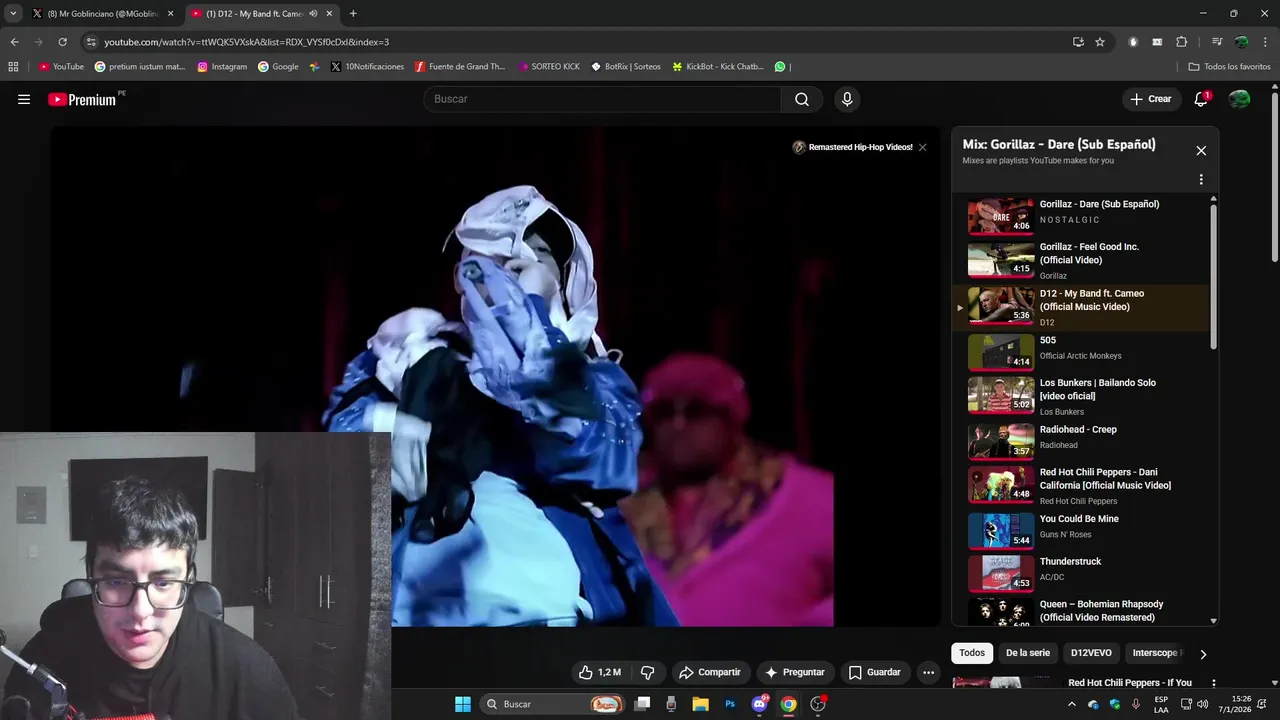
Task: Start voice search with microphone icon
Action: [847, 99]
